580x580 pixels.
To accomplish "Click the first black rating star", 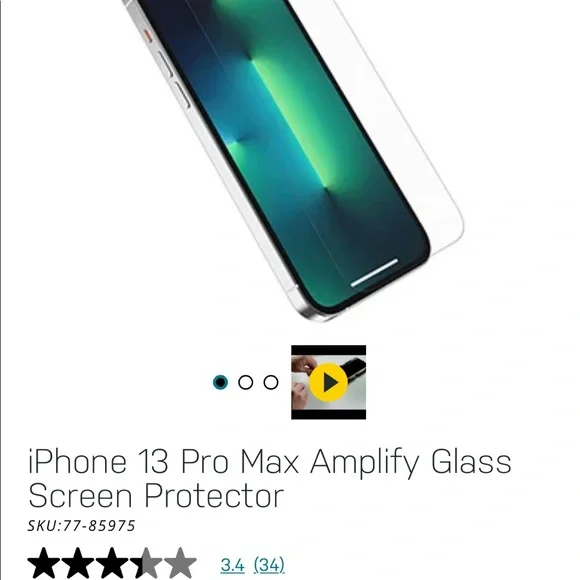I will click(44, 563).
